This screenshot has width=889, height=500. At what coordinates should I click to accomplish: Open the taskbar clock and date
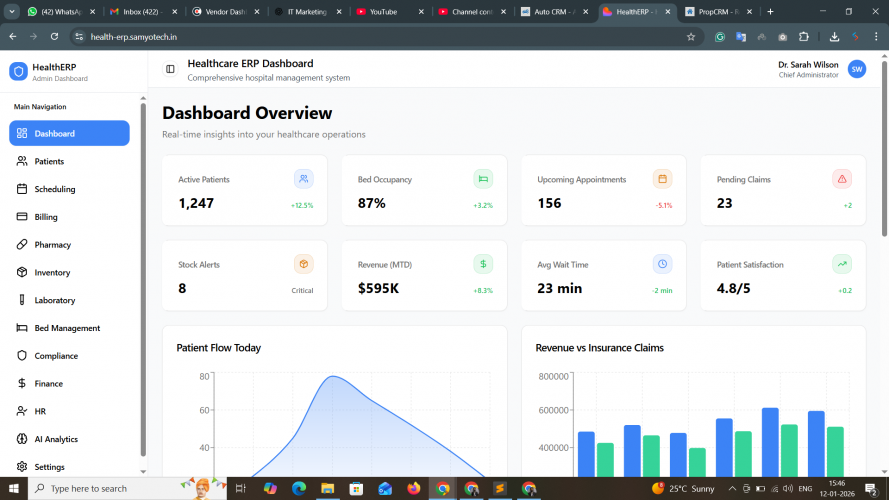[837, 488]
